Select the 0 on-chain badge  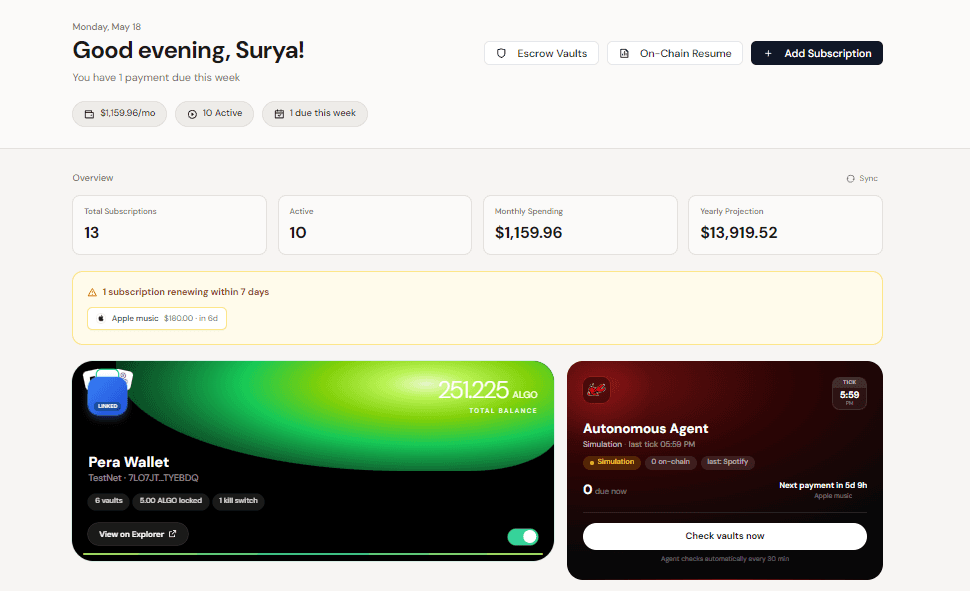click(x=671, y=462)
